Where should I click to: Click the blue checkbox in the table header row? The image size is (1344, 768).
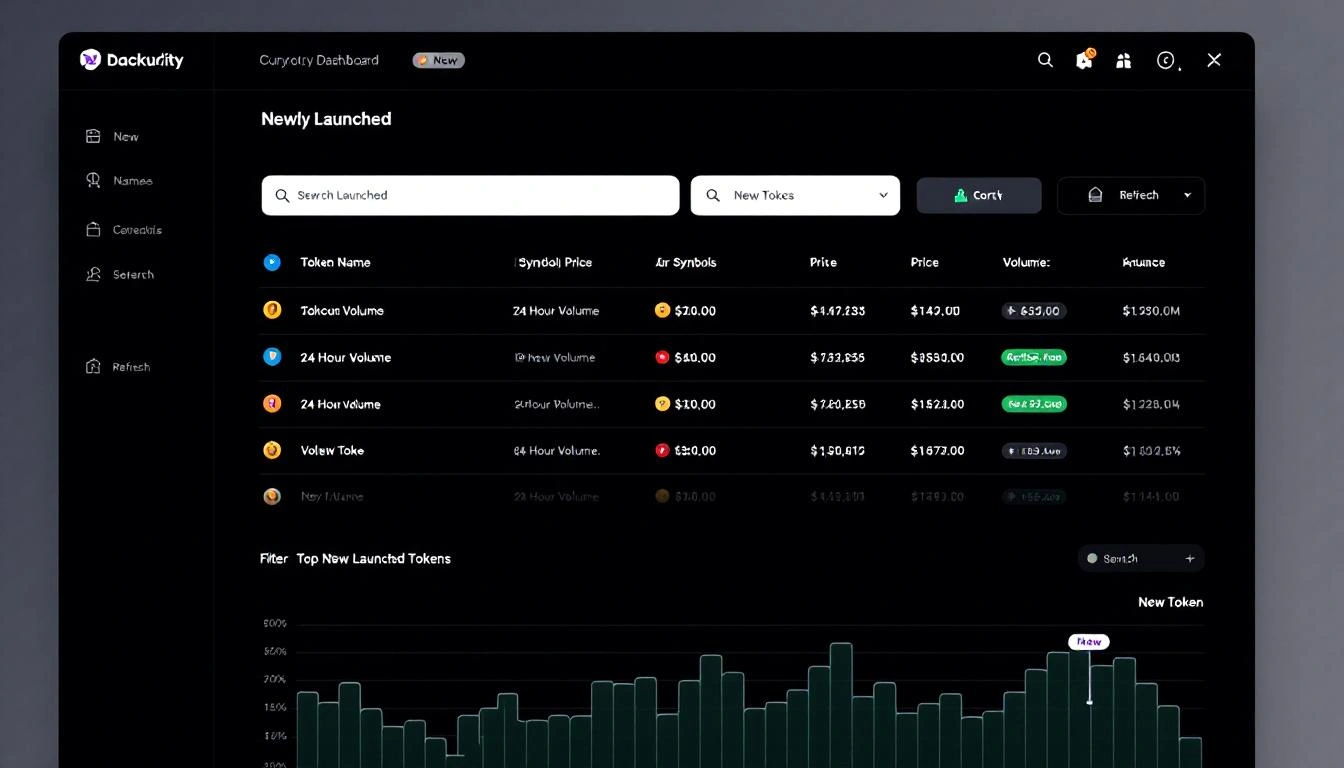(271, 262)
